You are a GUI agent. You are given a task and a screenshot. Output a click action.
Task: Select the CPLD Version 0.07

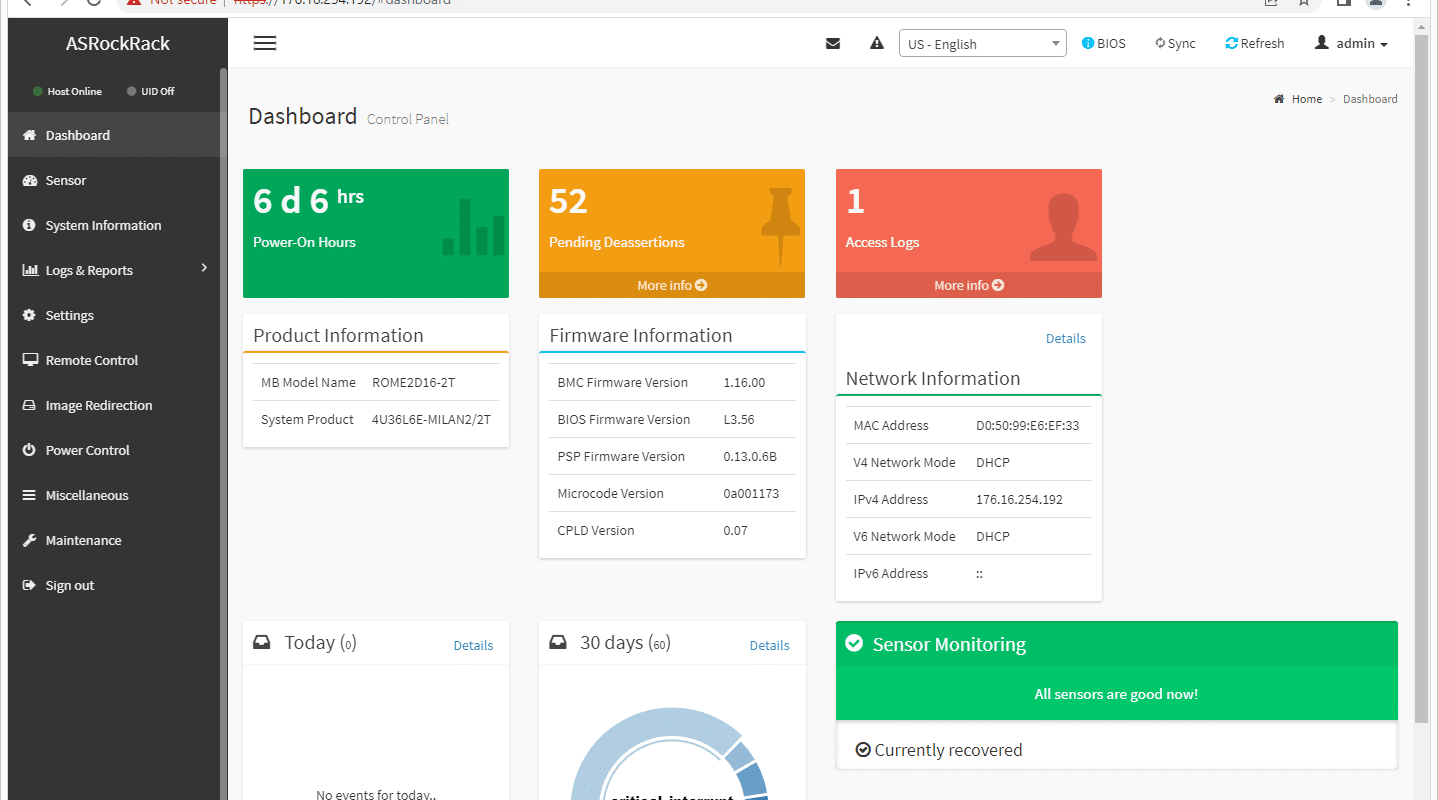click(x=735, y=530)
